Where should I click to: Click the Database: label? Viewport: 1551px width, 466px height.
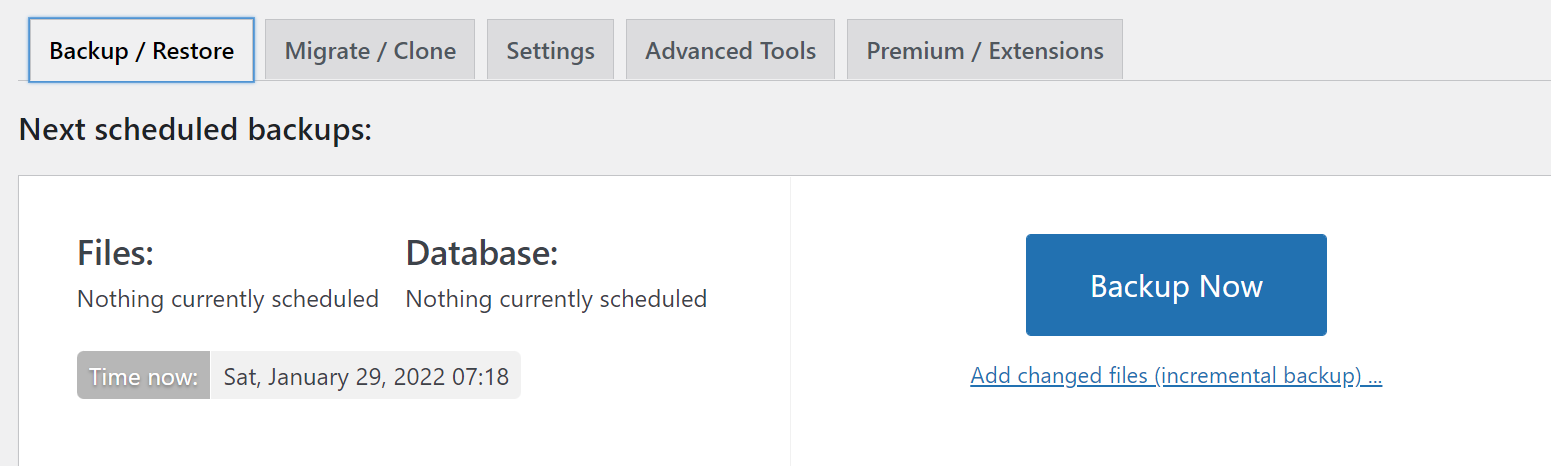481,253
